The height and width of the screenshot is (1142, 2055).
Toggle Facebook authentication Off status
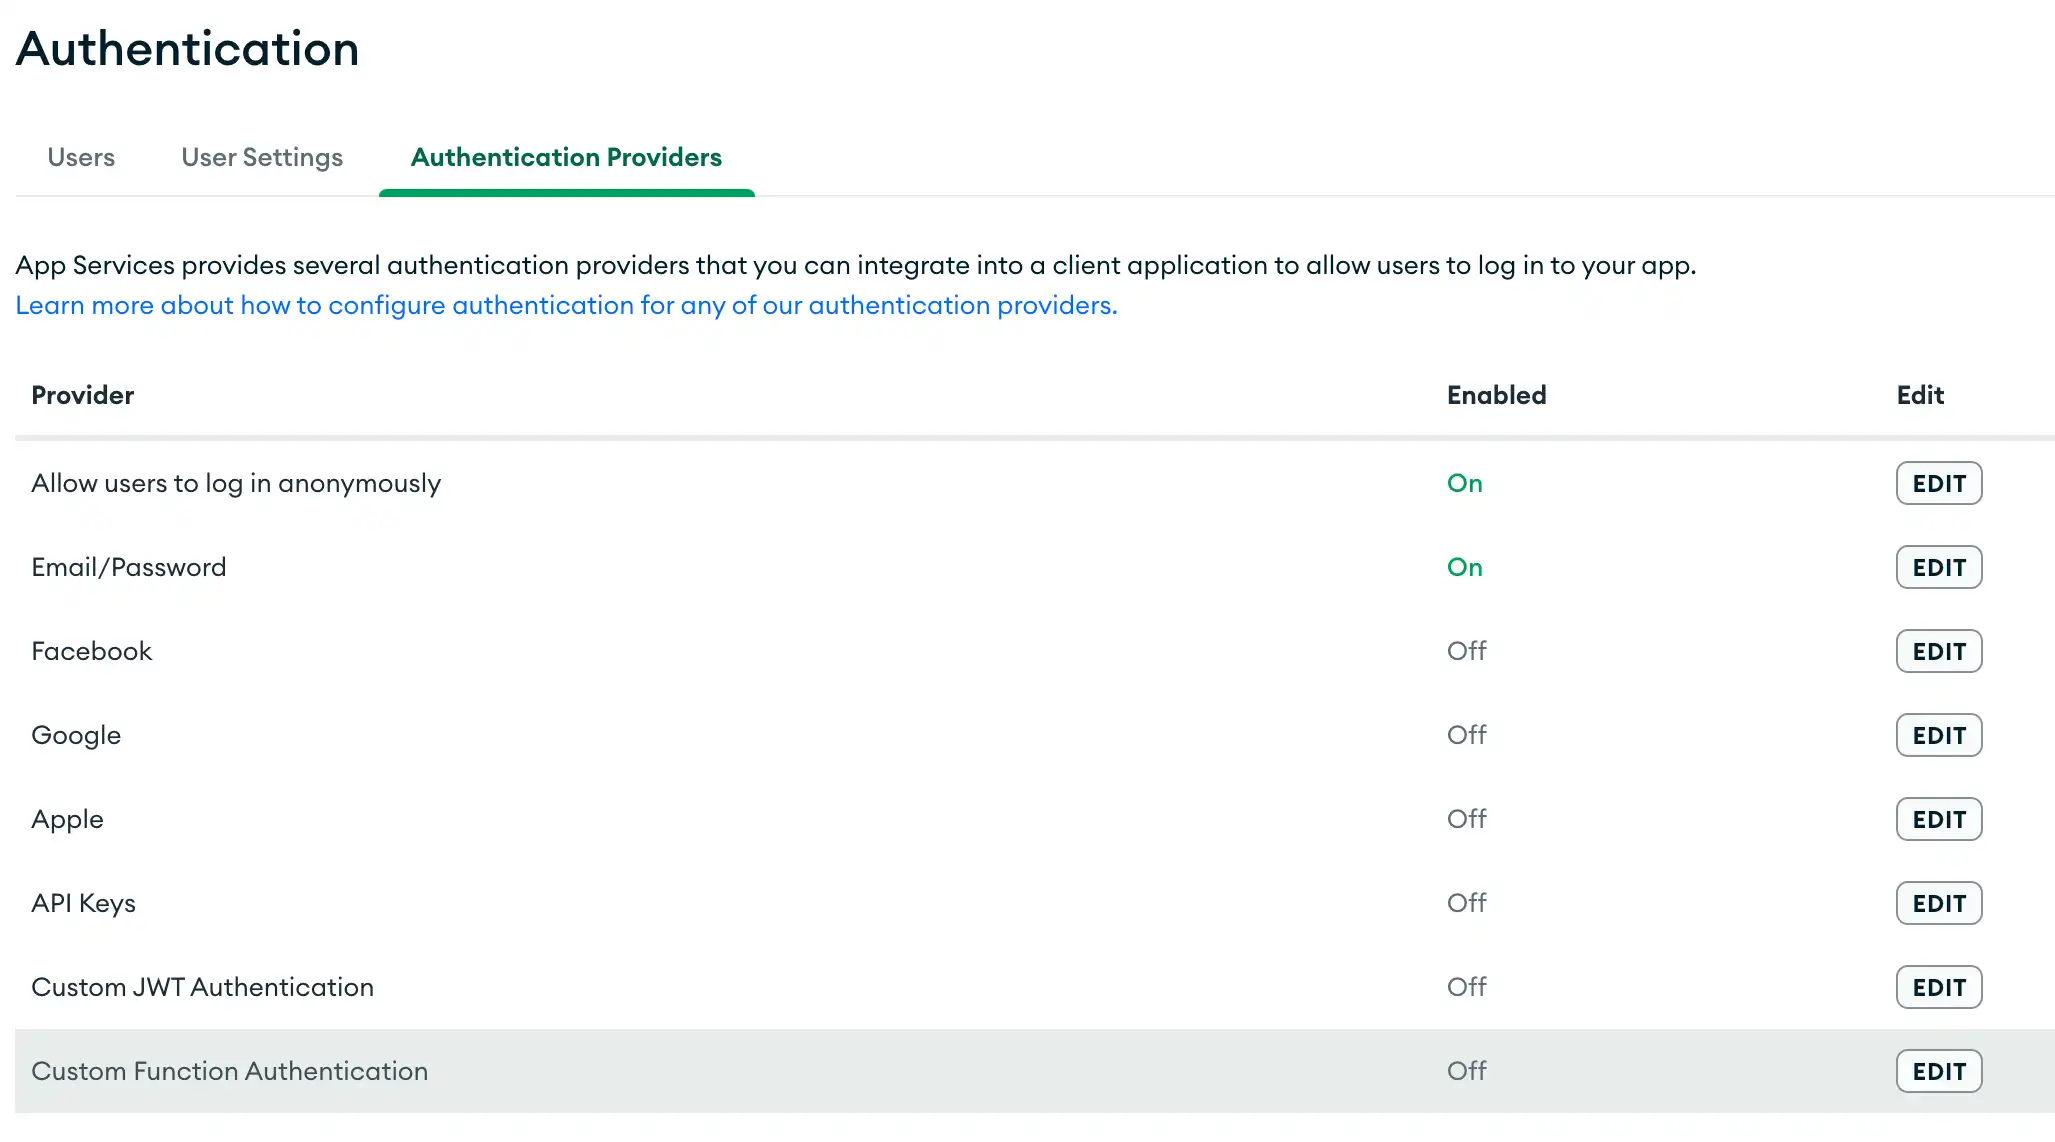[1467, 650]
